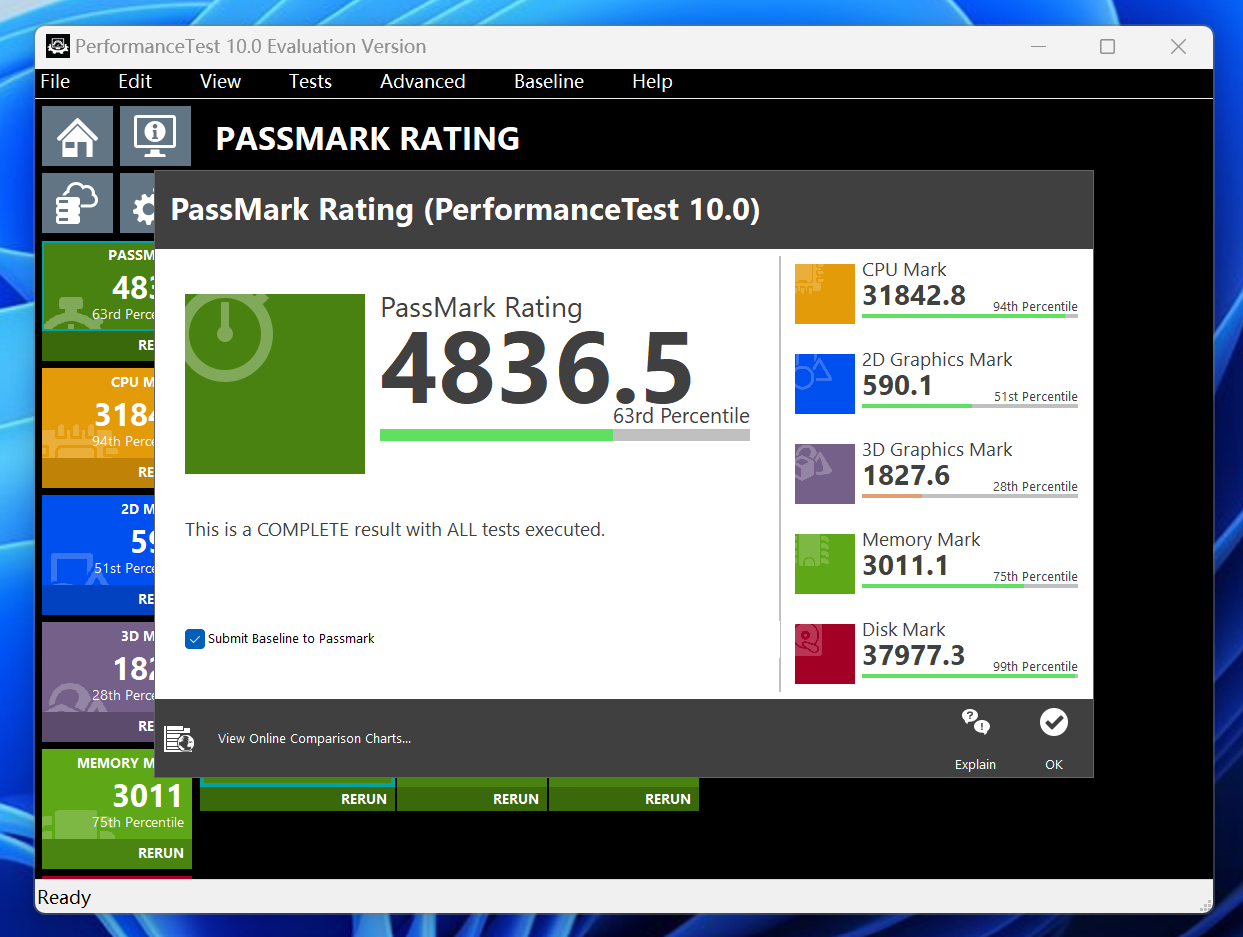Select the orange CPU Mark icon
Image resolution: width=1243 pixels, height=937 pixels.
825,294
